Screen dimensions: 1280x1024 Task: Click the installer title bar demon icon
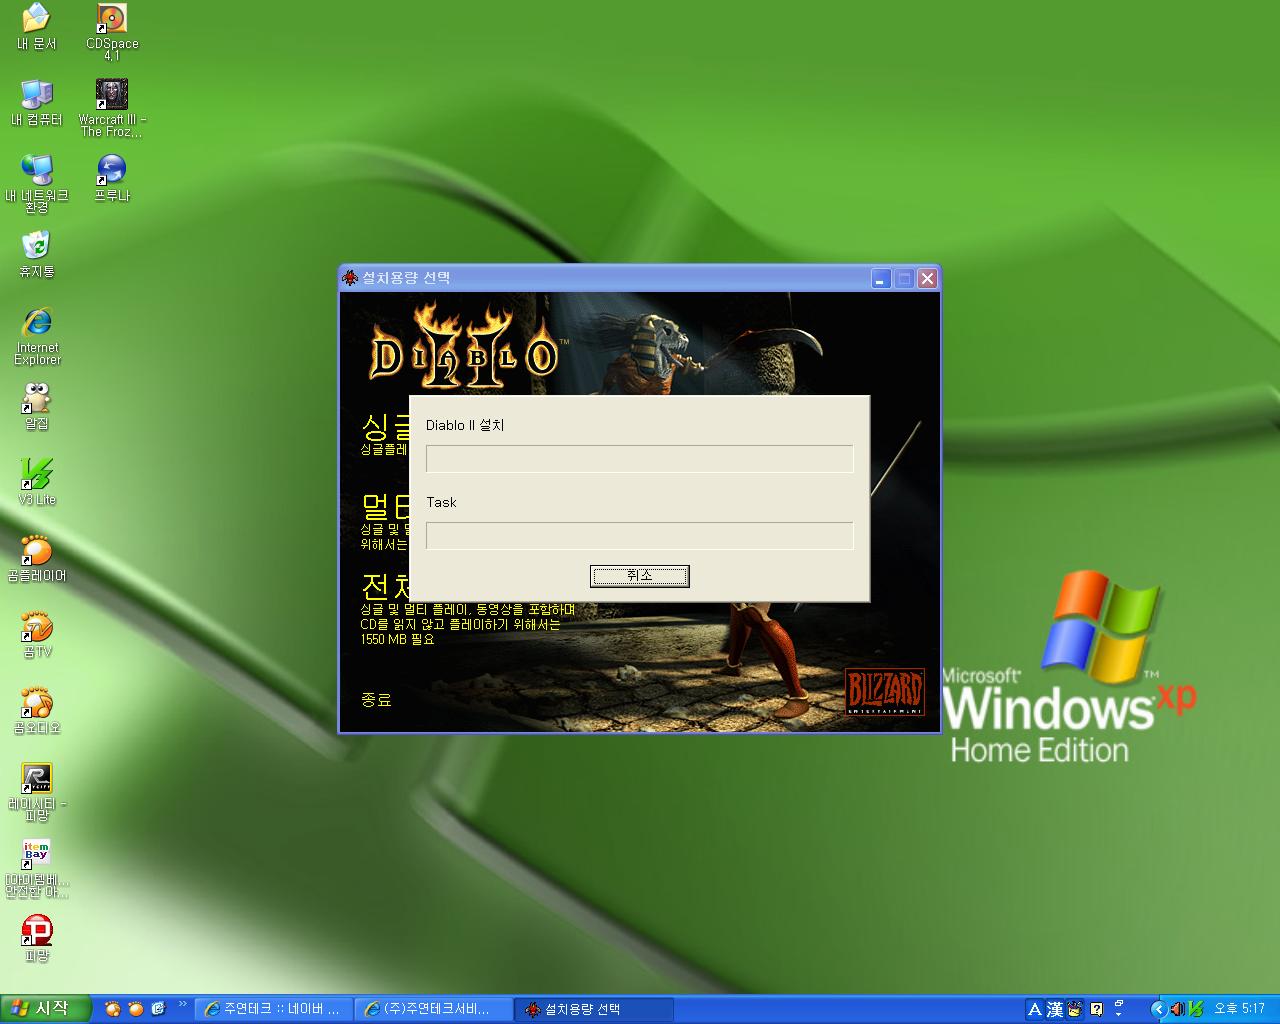pos(350,278)
